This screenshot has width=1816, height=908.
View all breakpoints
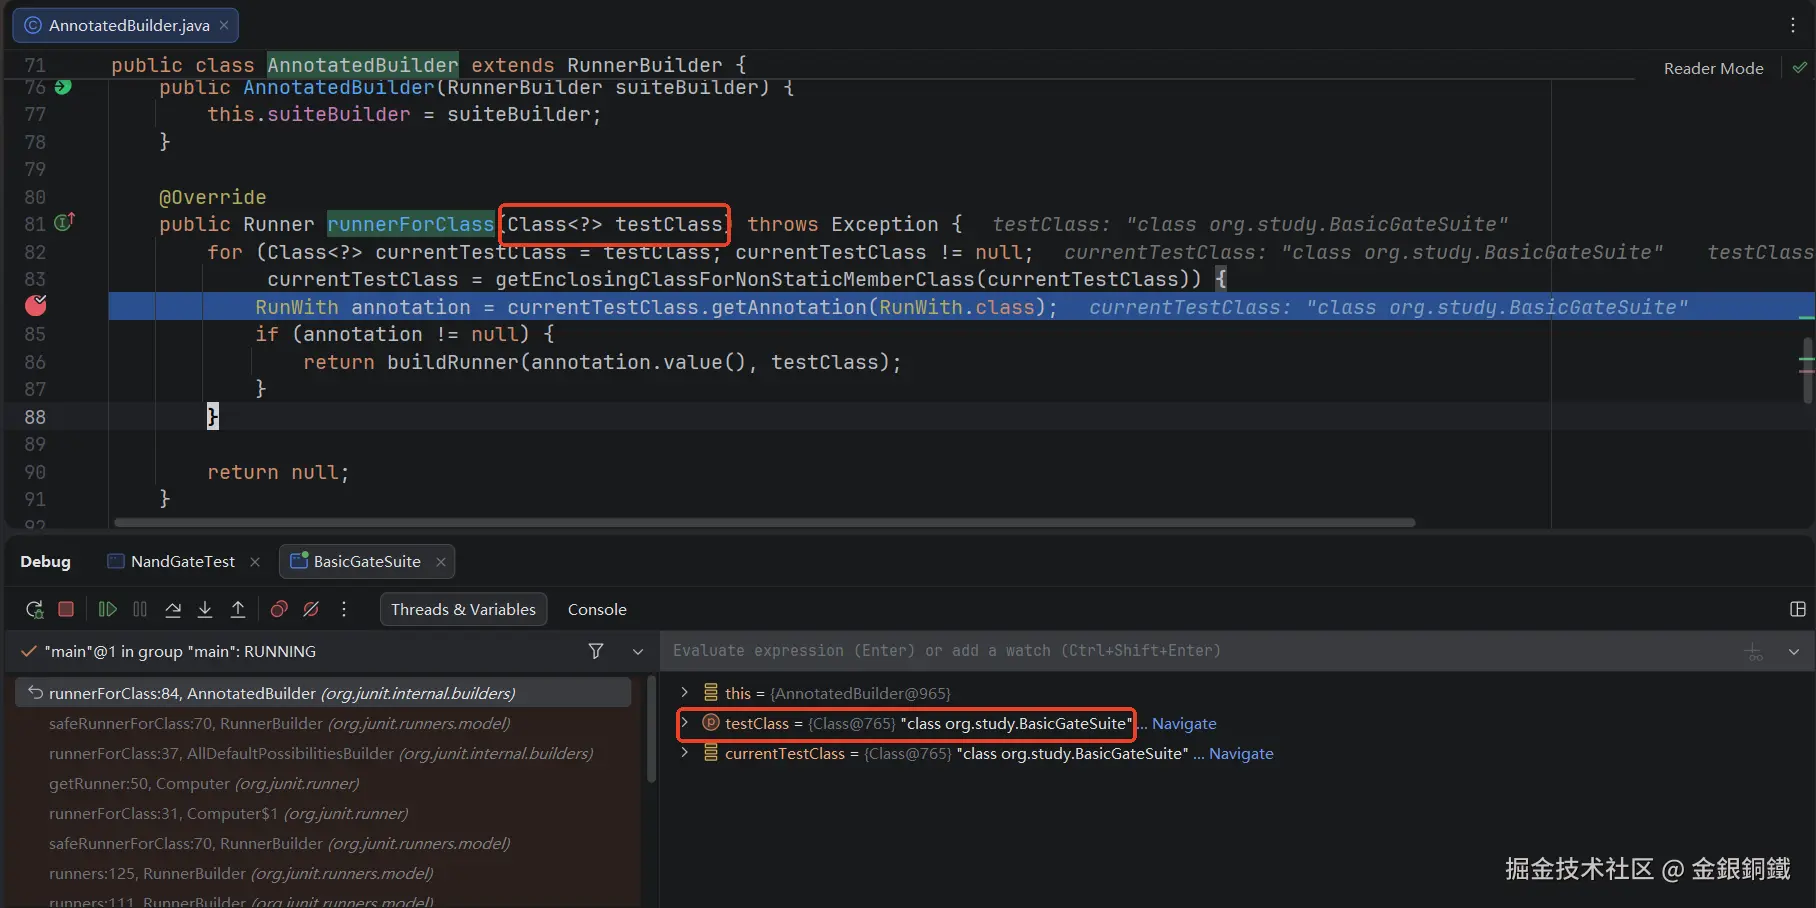pos(279,609)
